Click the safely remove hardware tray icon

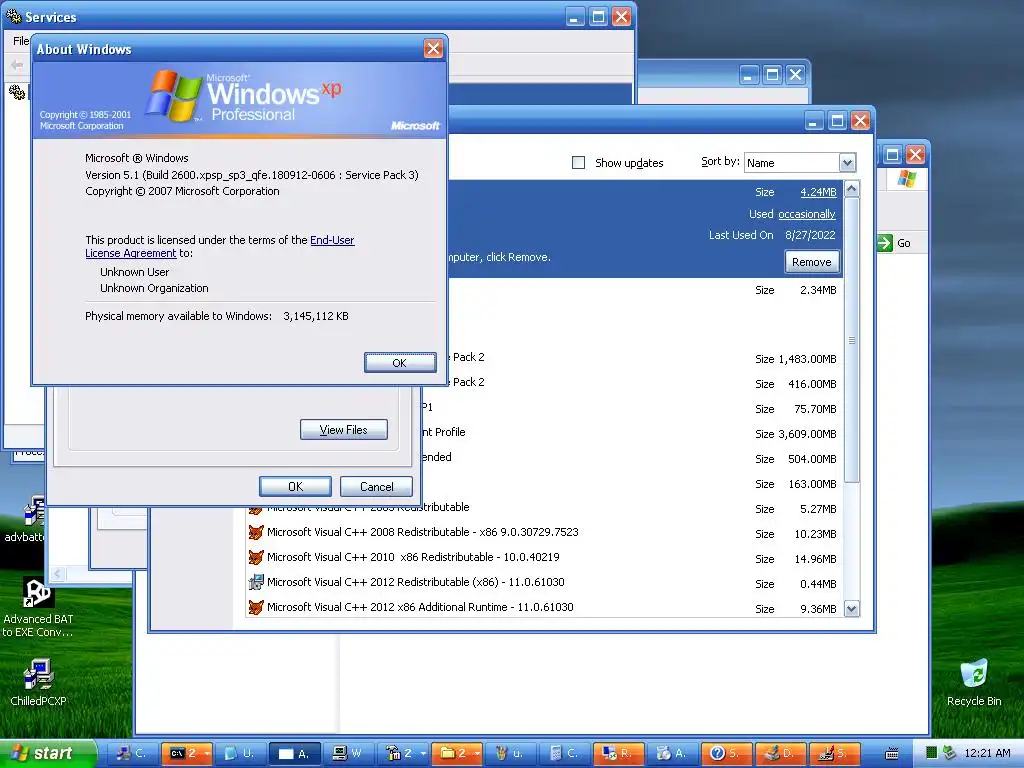(950, 753)
